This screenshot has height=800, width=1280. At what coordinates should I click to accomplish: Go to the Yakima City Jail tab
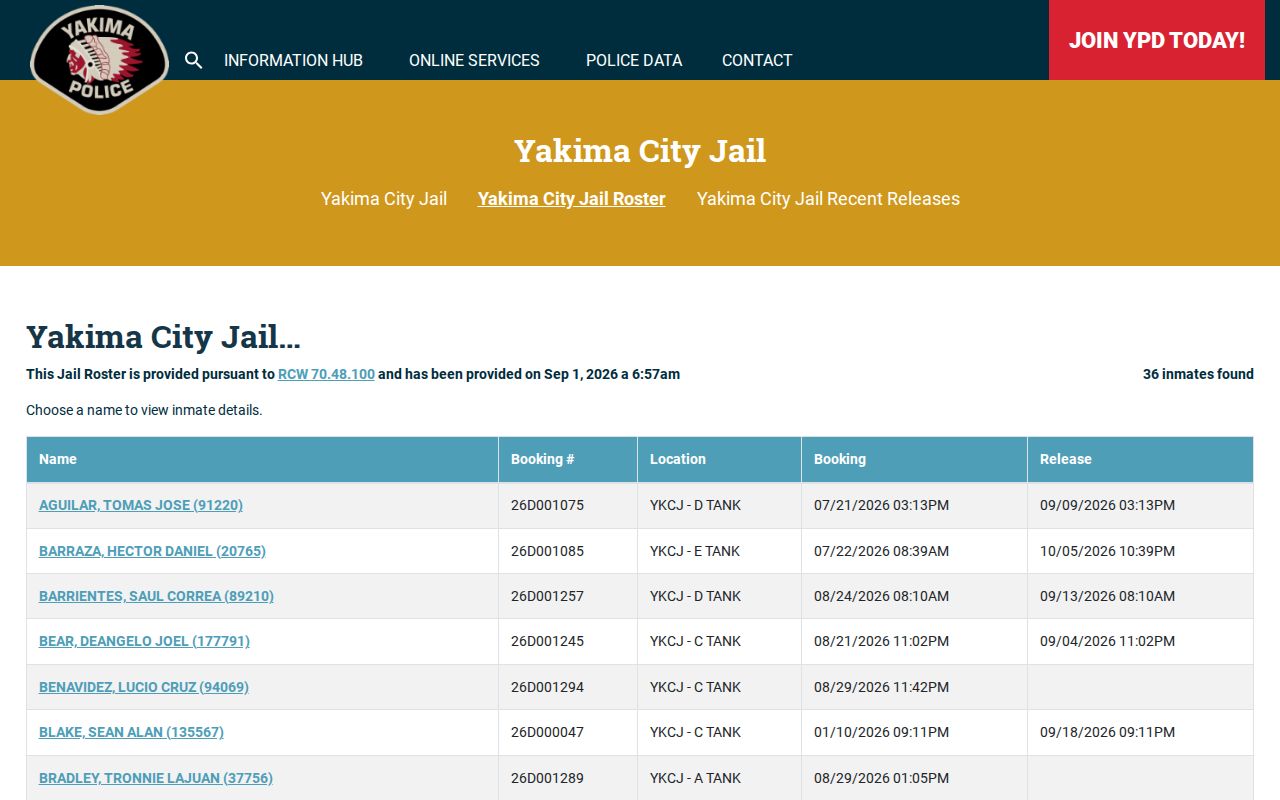click(x=384, y=199)
